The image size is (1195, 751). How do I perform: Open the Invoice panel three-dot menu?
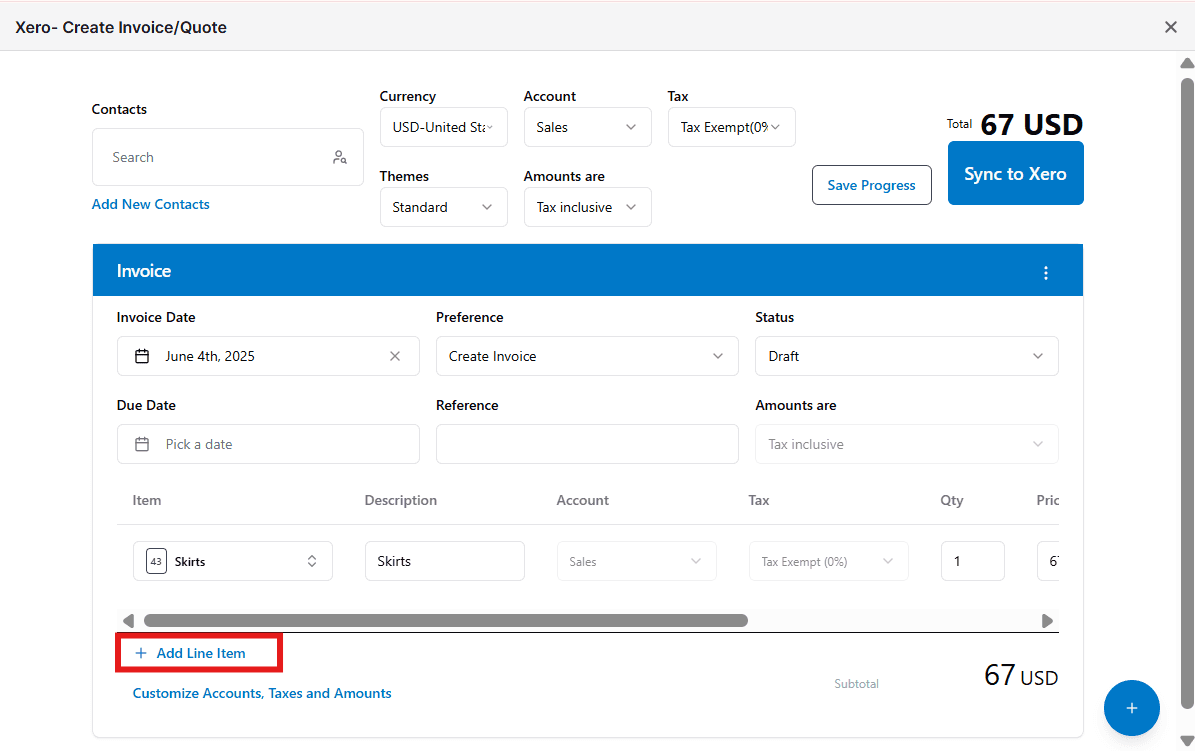1046,273
